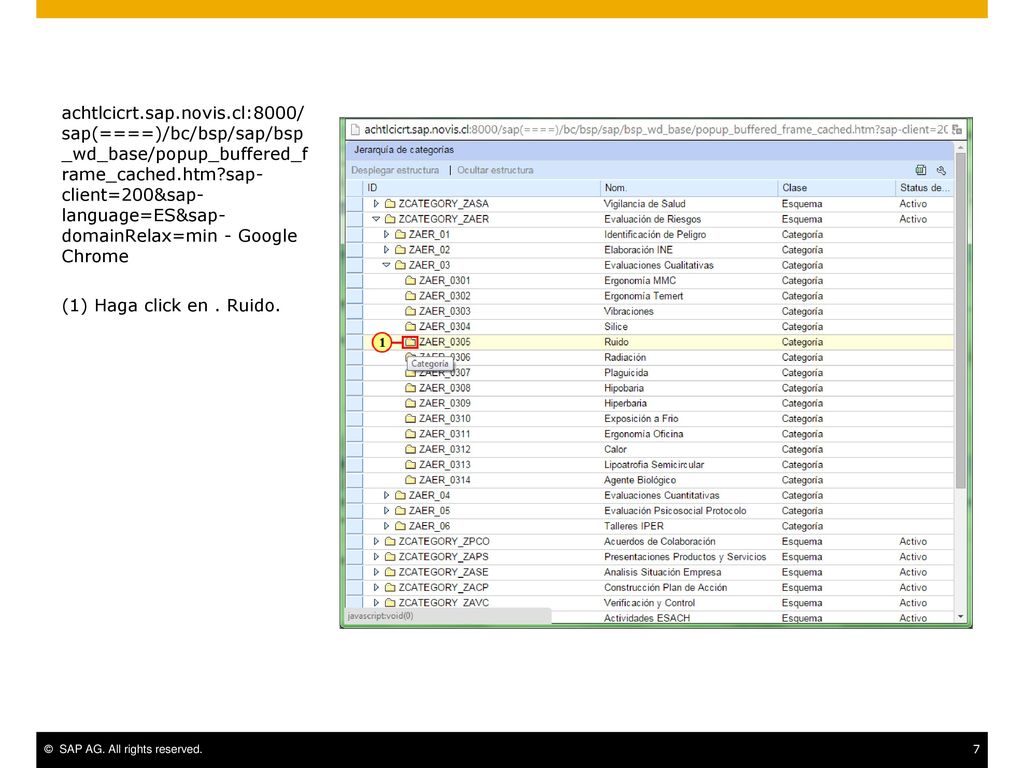Select the ZAER_0310 tree item
1024x768 pixels.
(x=445, y=419)
